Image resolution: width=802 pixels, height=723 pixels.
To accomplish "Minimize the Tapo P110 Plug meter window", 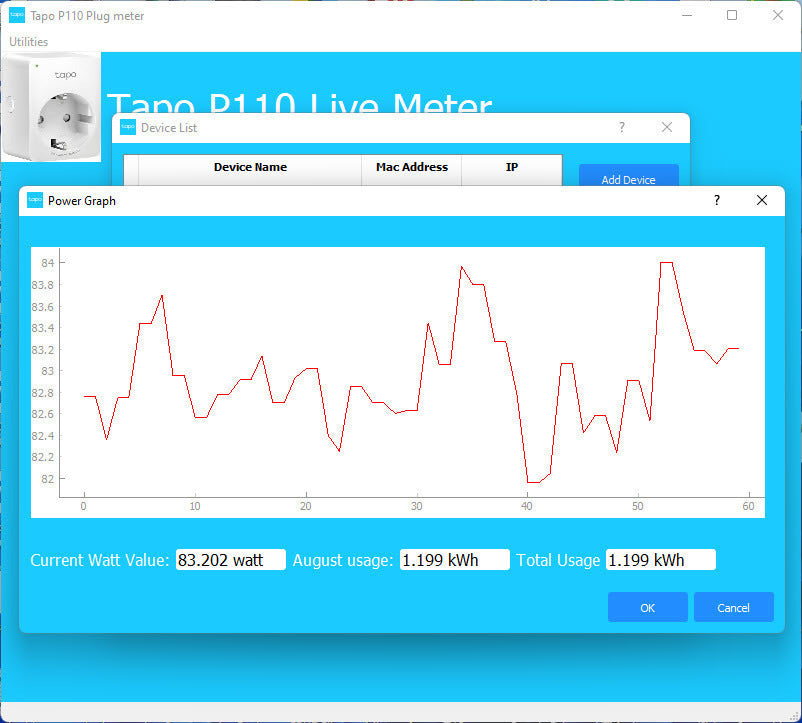I will (686, 15).
